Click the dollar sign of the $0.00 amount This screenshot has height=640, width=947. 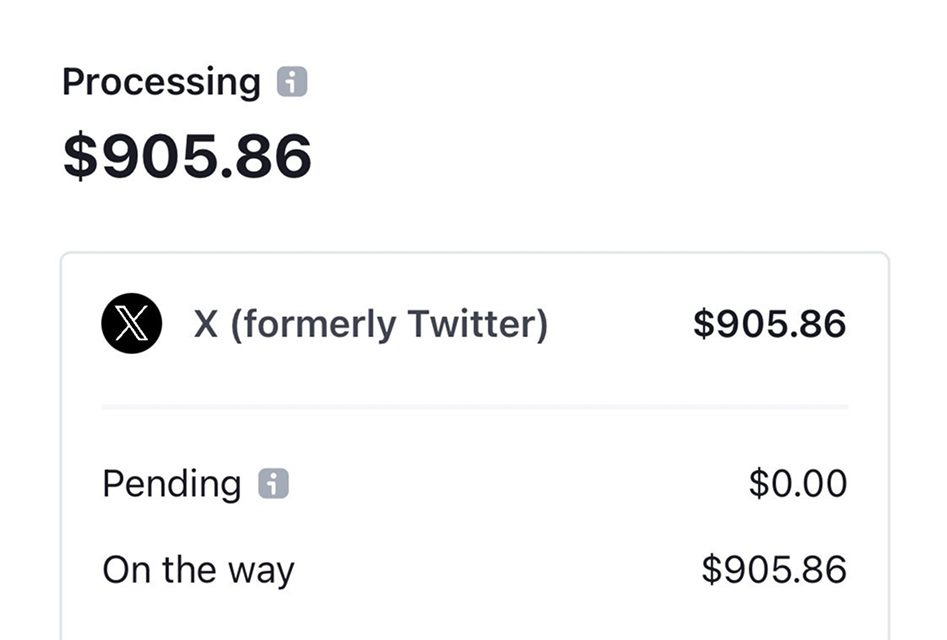(758, 484)
